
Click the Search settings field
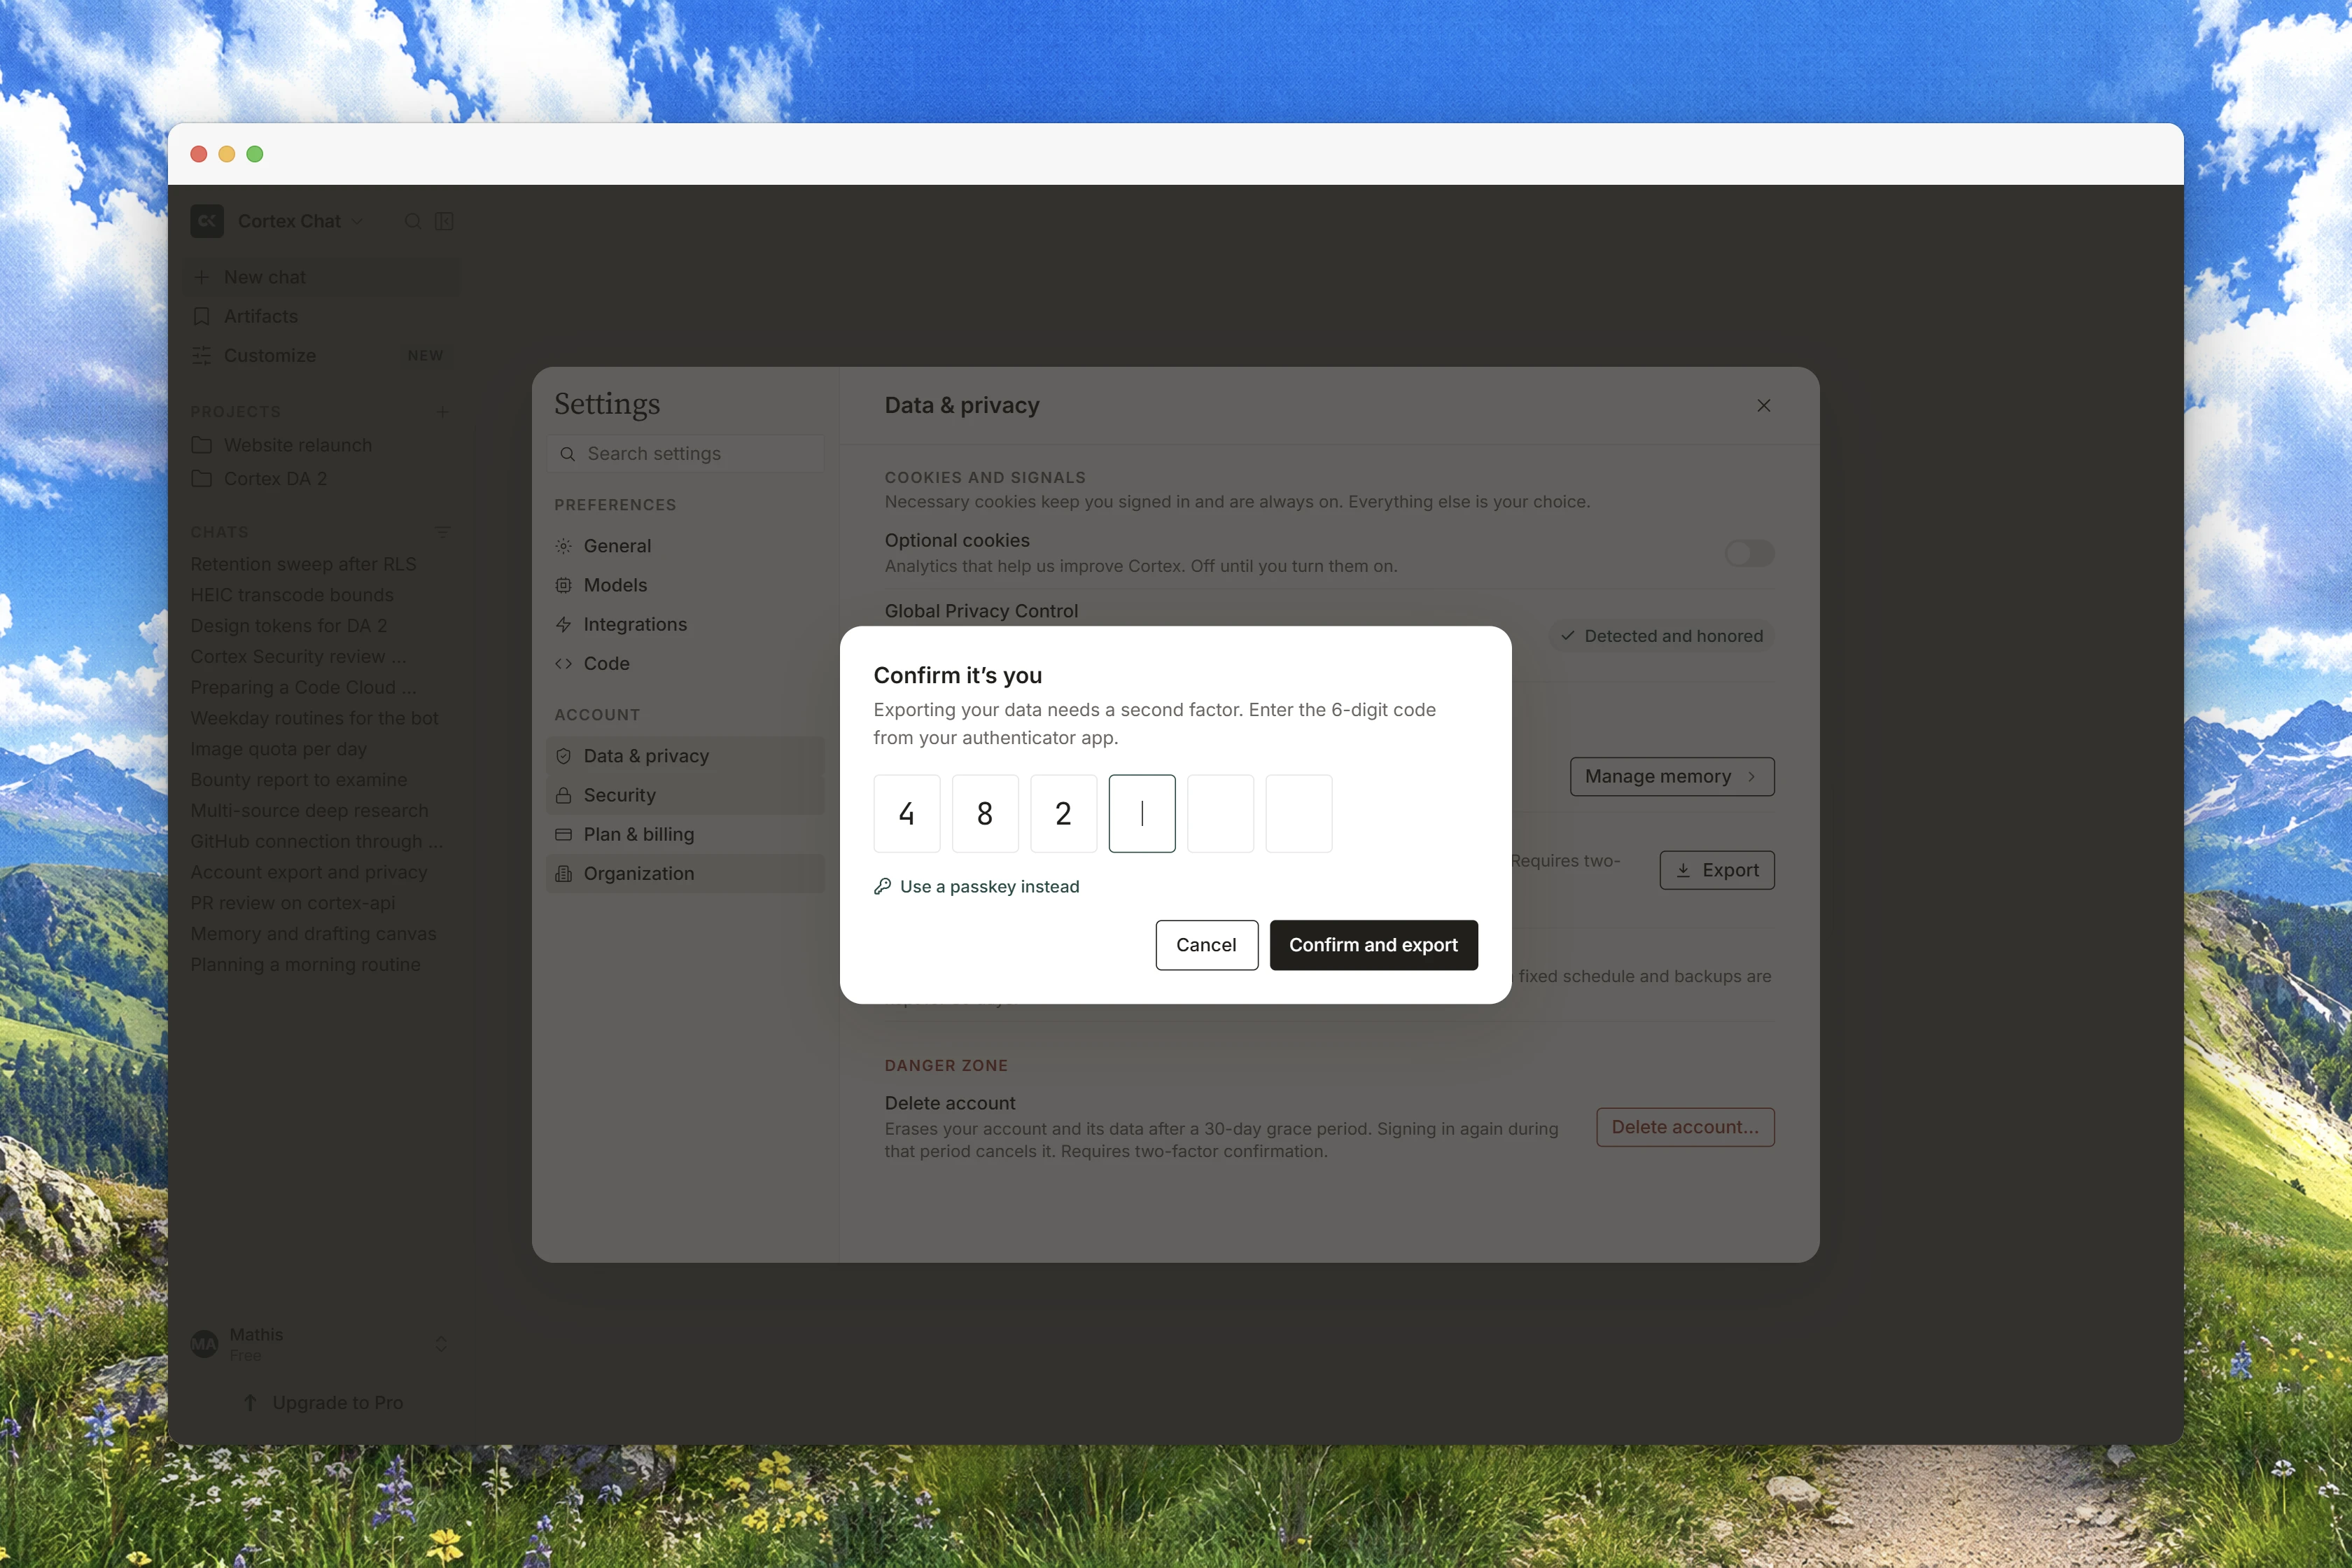click(686, 453)
